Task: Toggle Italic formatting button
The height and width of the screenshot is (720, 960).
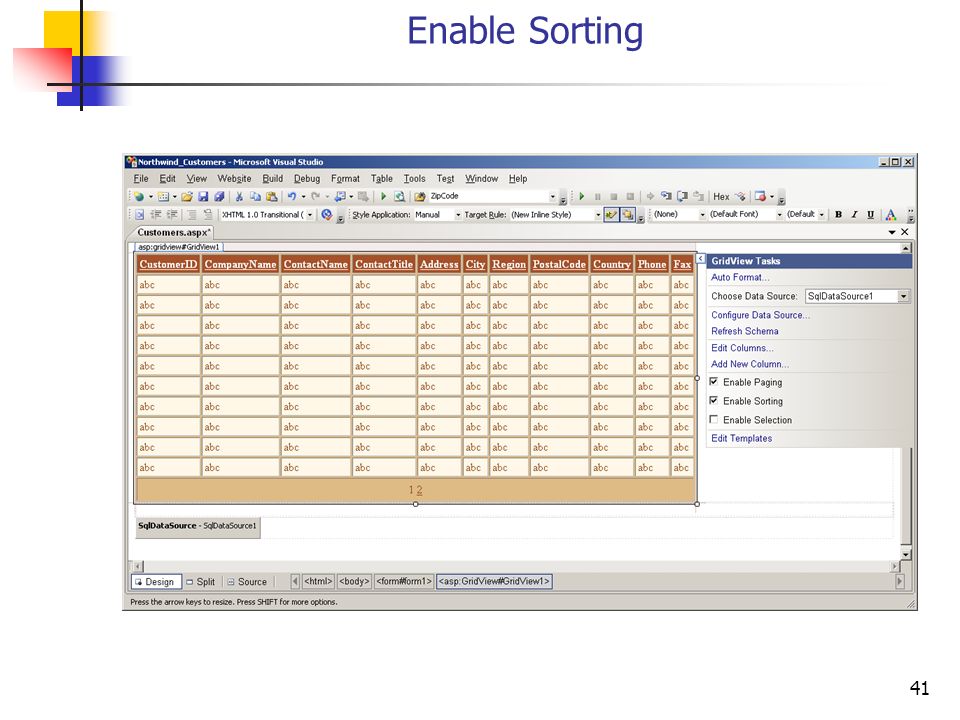Action: tap(854, 214)
